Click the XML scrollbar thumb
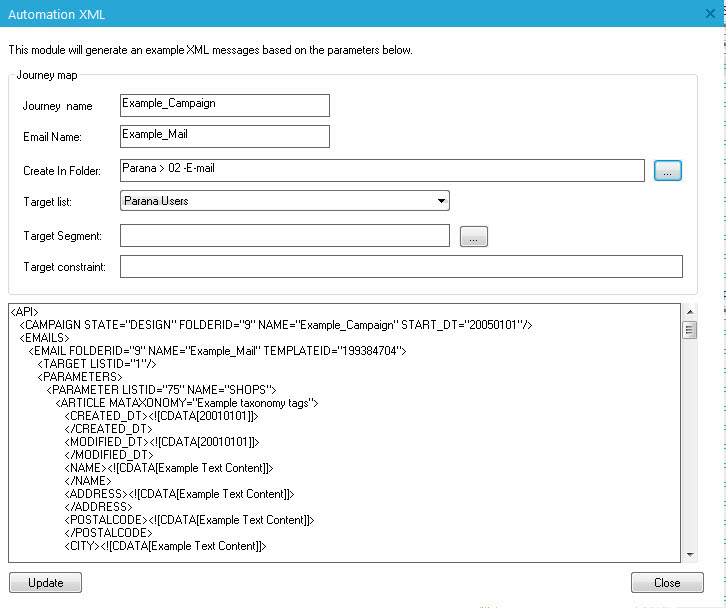This screenshot has width=726, height=608. pos(689,331)
